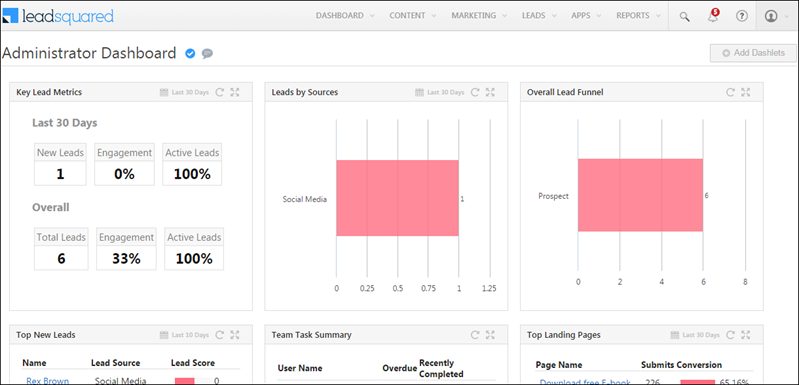Open the LEADS menu
800x385 pixels.
[539, 16]
